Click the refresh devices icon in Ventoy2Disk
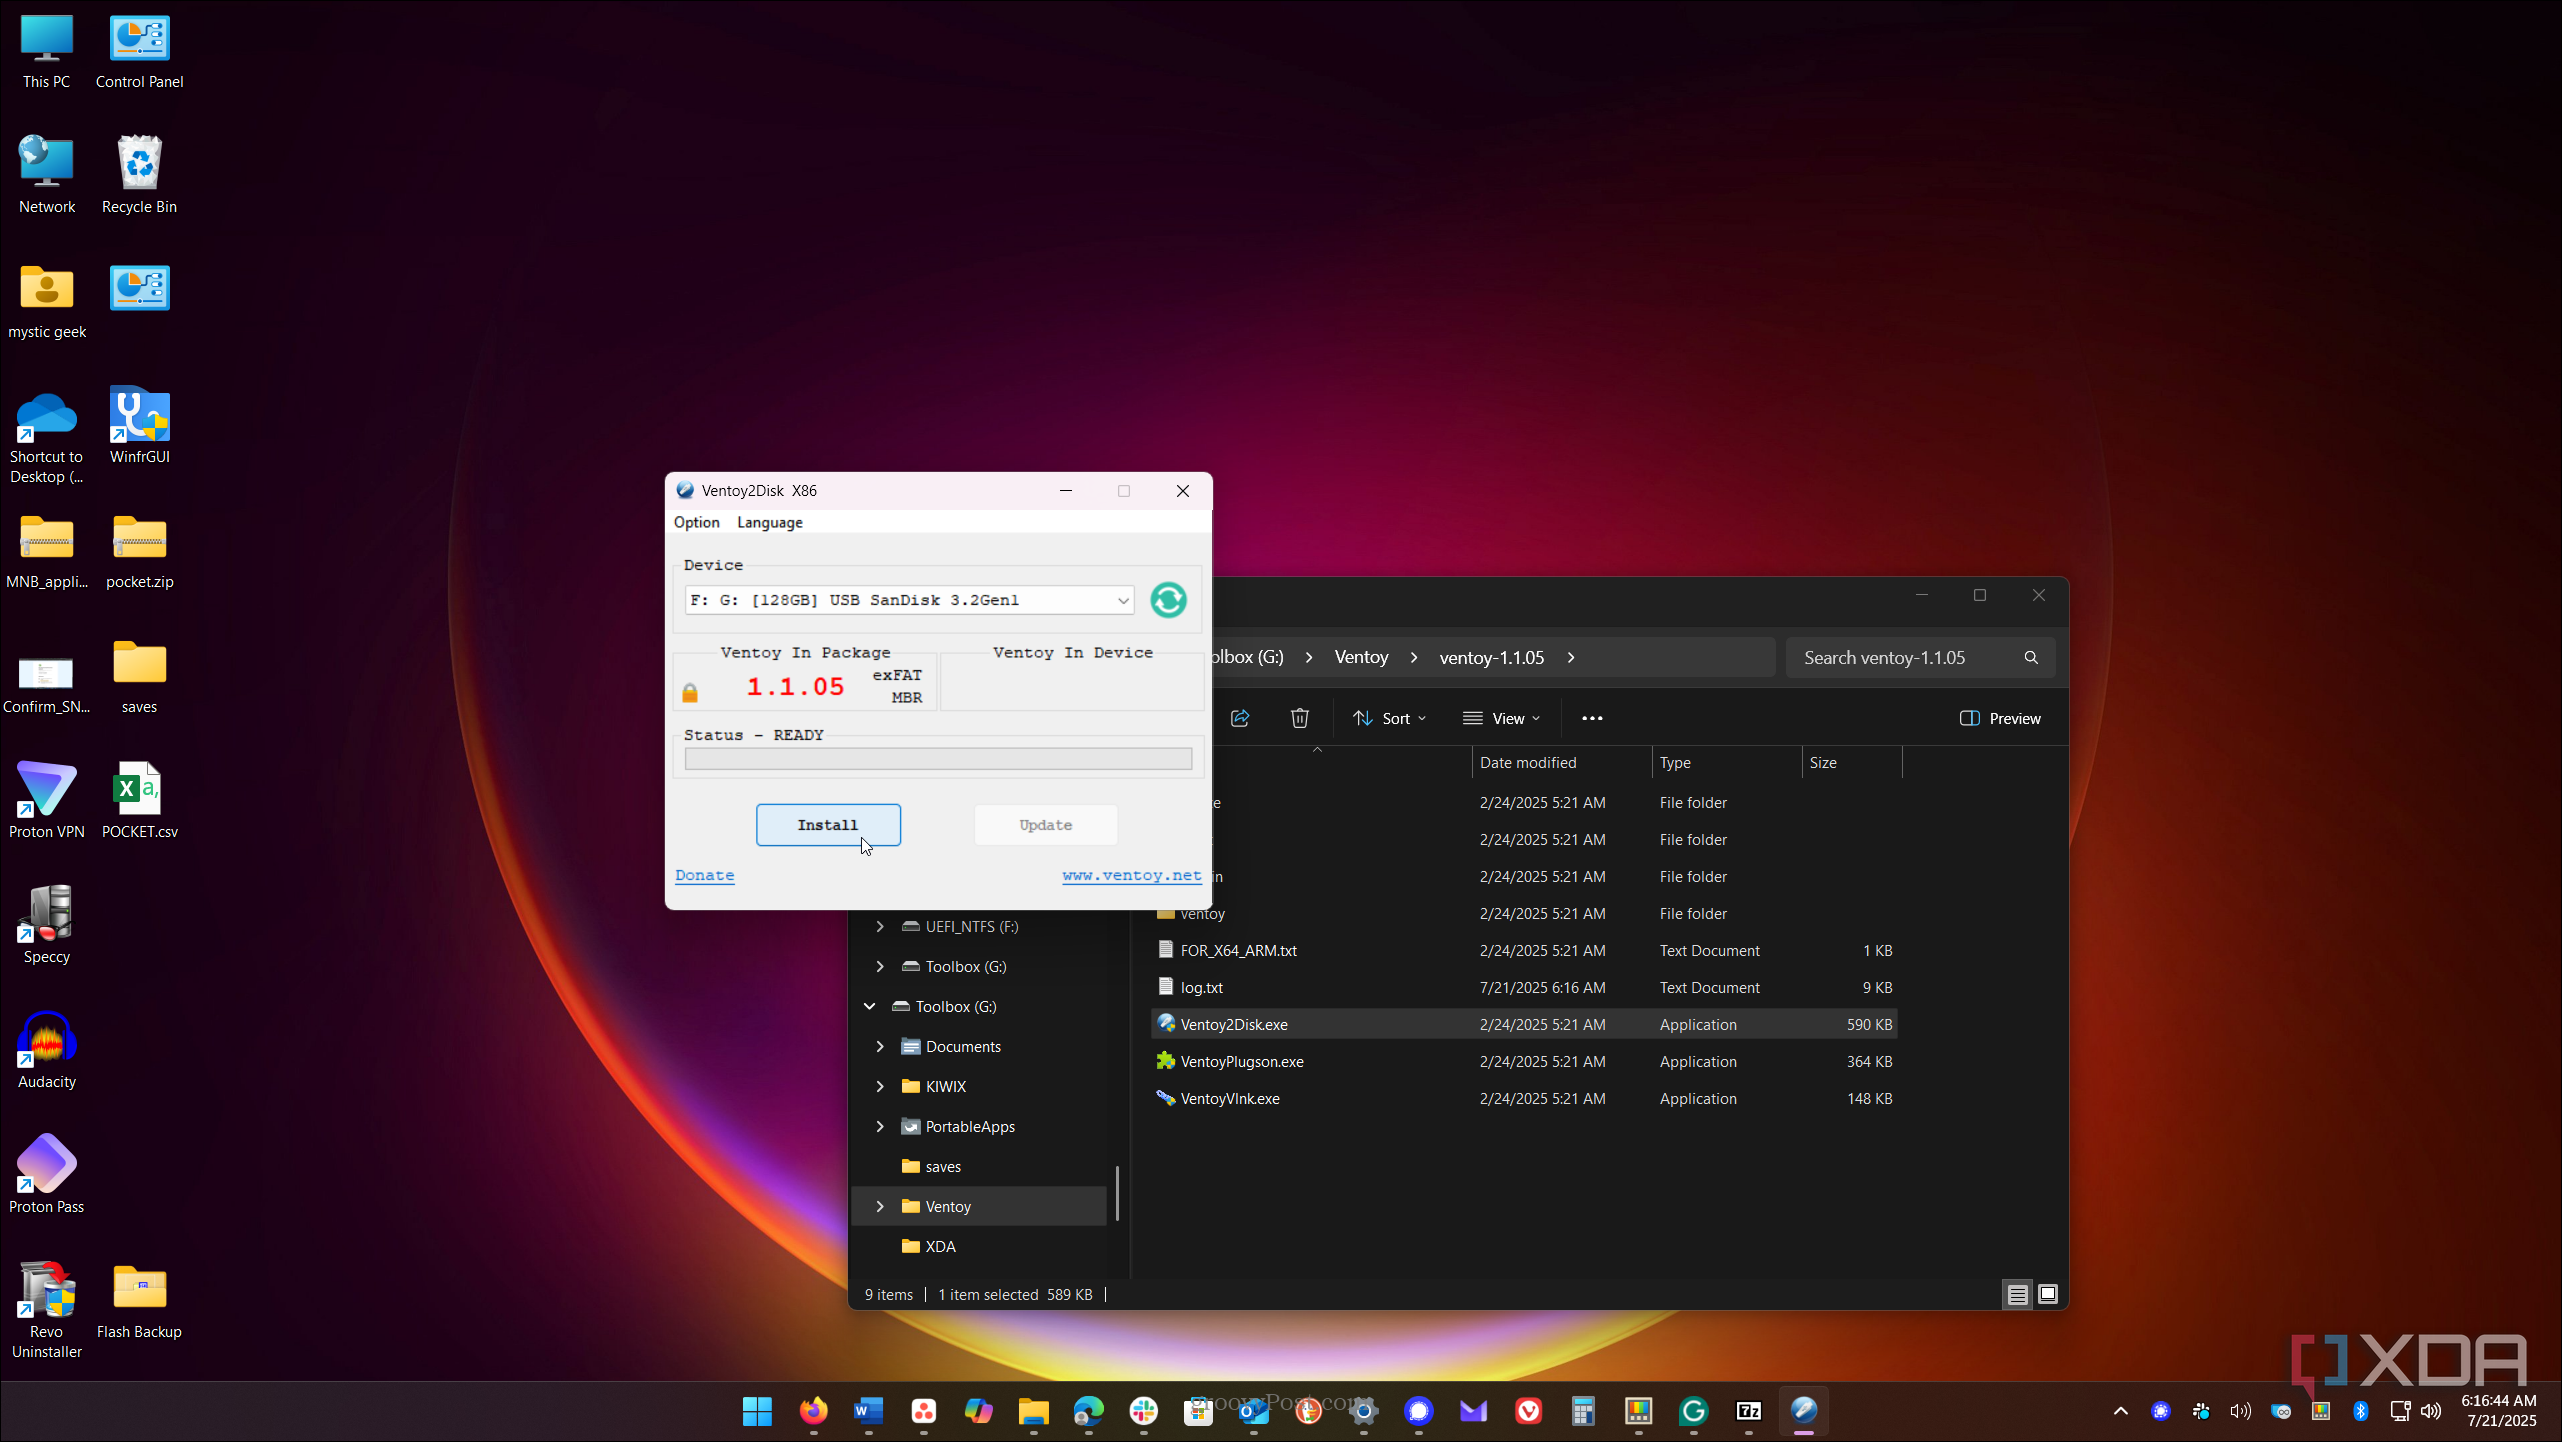 coord(1167,600)
